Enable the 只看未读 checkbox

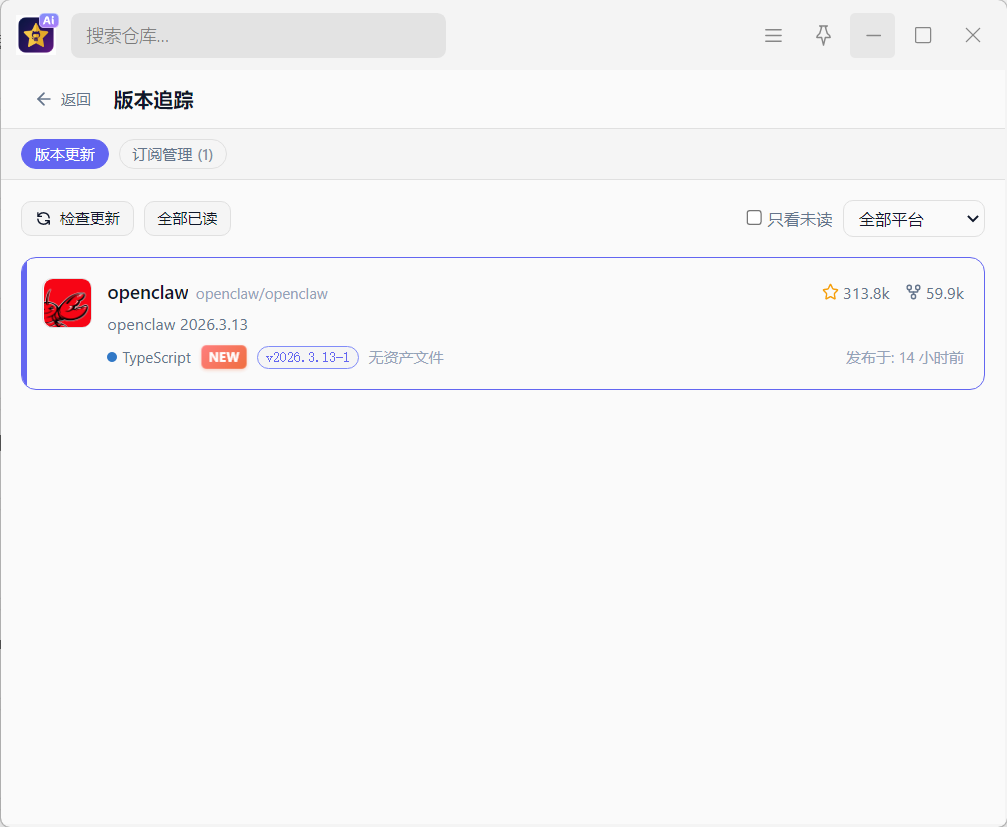point(754,218)
